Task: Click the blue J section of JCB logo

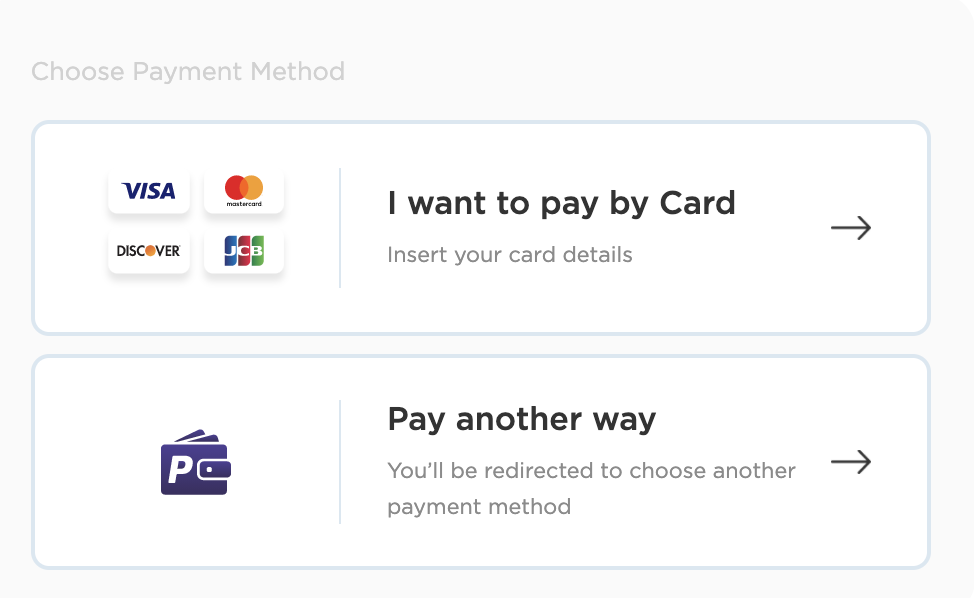Action: point(230,251)
